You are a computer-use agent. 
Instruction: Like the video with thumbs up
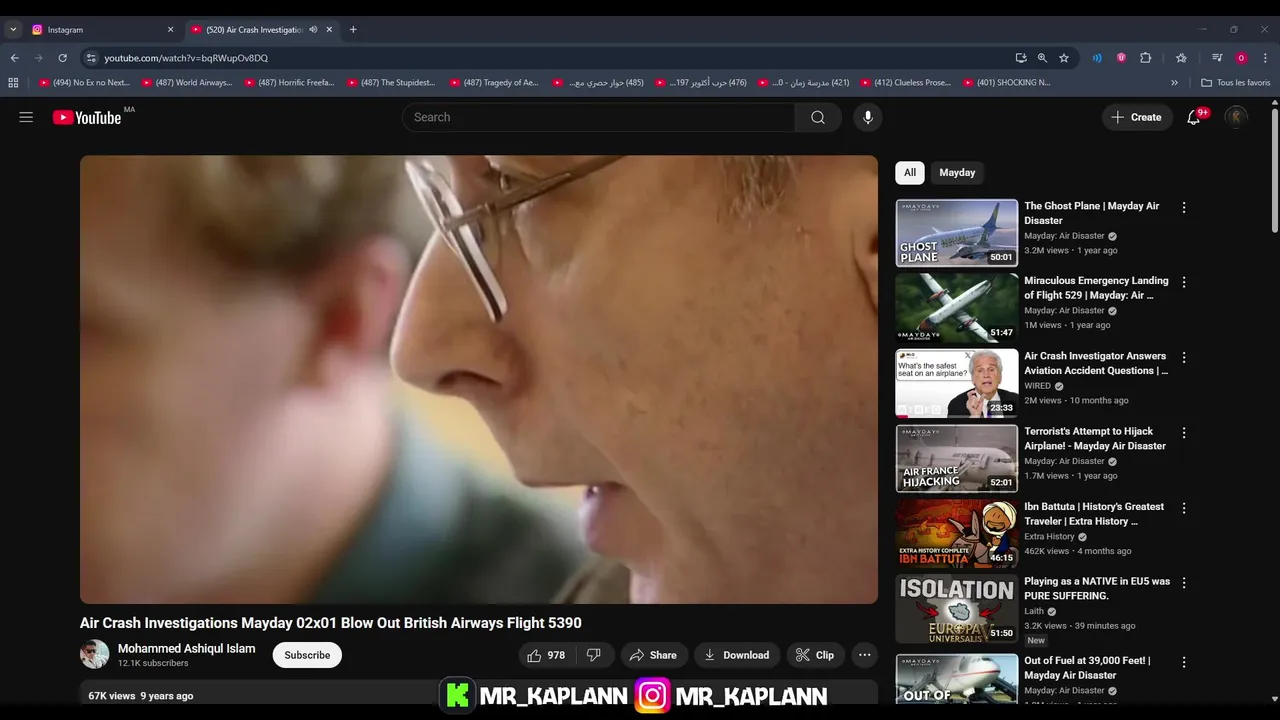tap(546, 655)
